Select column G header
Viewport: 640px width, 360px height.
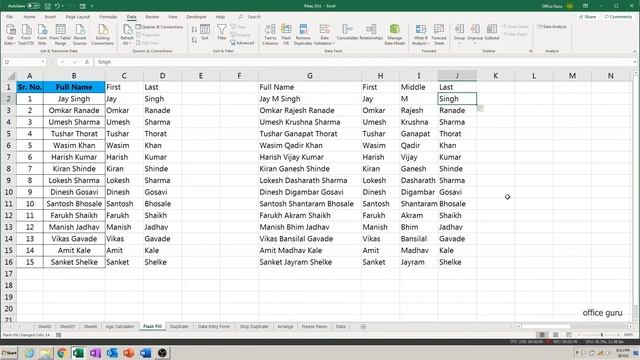pos(310,76)
